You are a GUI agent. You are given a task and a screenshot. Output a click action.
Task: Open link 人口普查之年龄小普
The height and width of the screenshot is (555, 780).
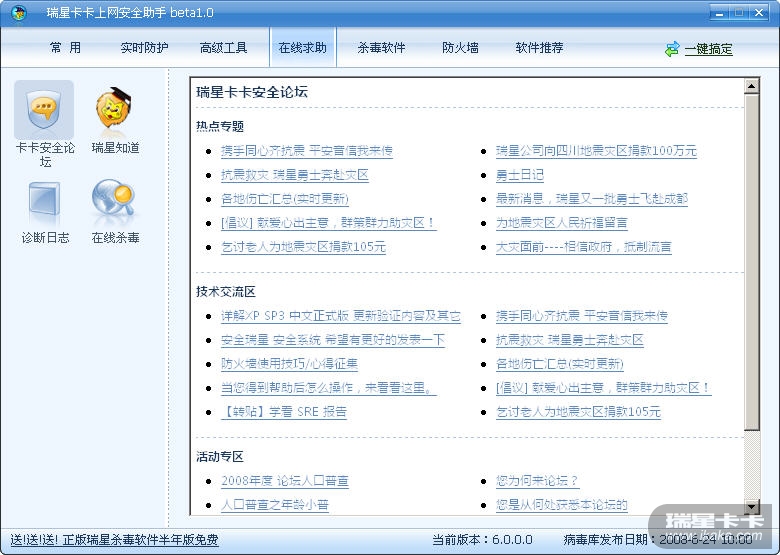275,505
